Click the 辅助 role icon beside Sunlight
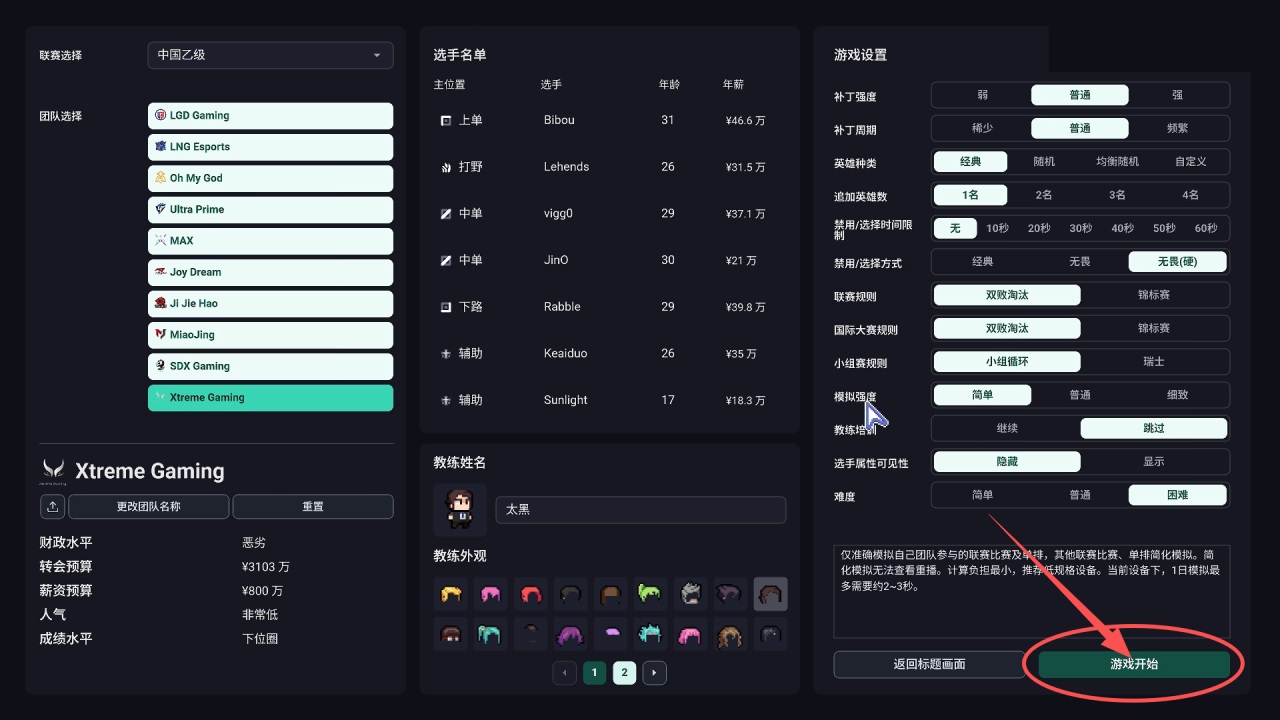Screen dimensions: 1280x720 point(446,400)
